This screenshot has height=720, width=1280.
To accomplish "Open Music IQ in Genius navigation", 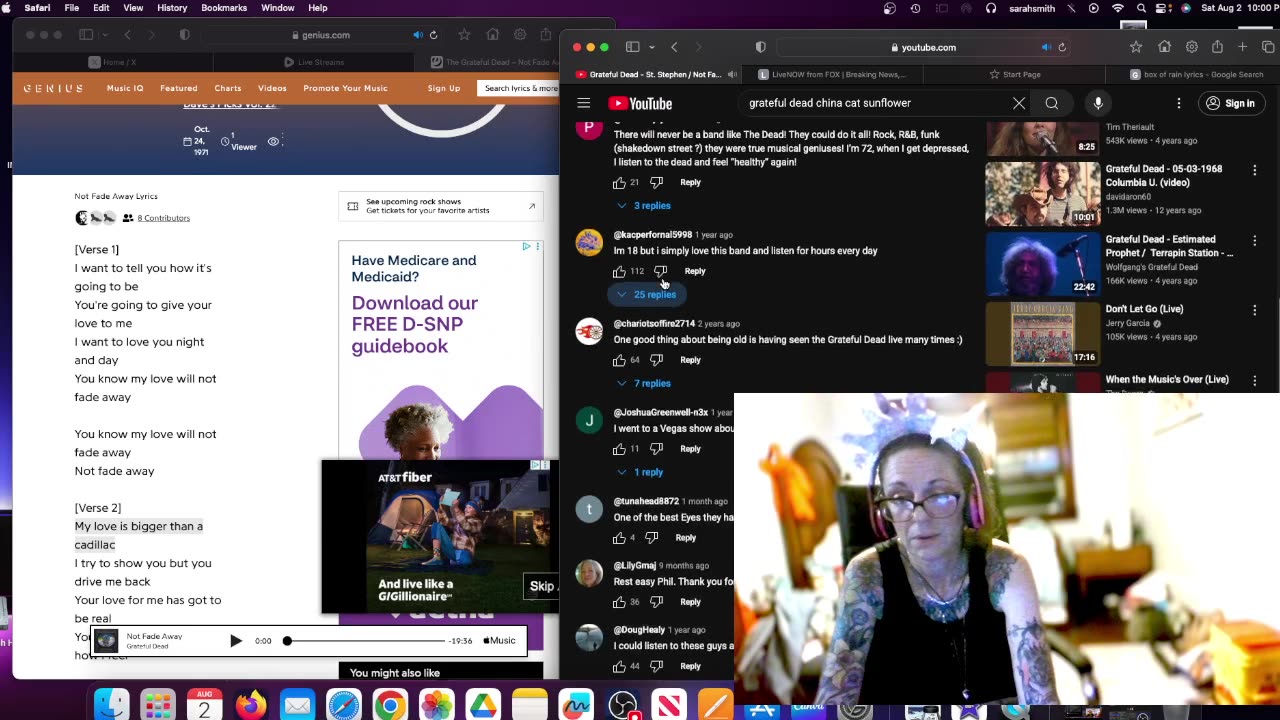I will coord(125,88).
